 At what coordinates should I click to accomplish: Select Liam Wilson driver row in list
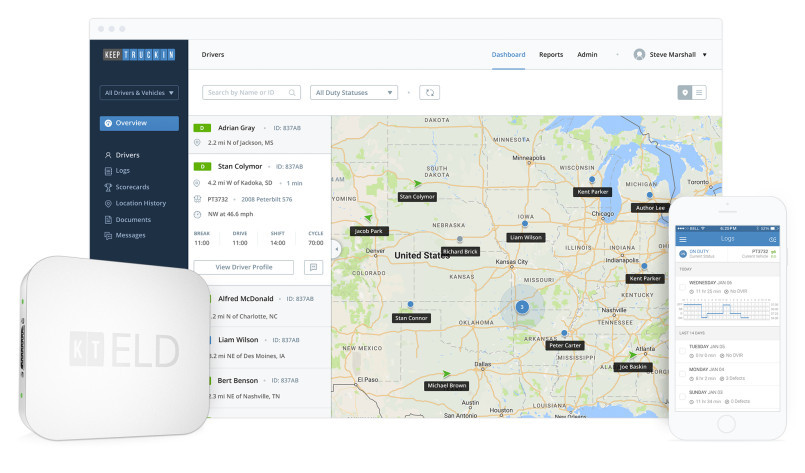[x=269, y=347]
